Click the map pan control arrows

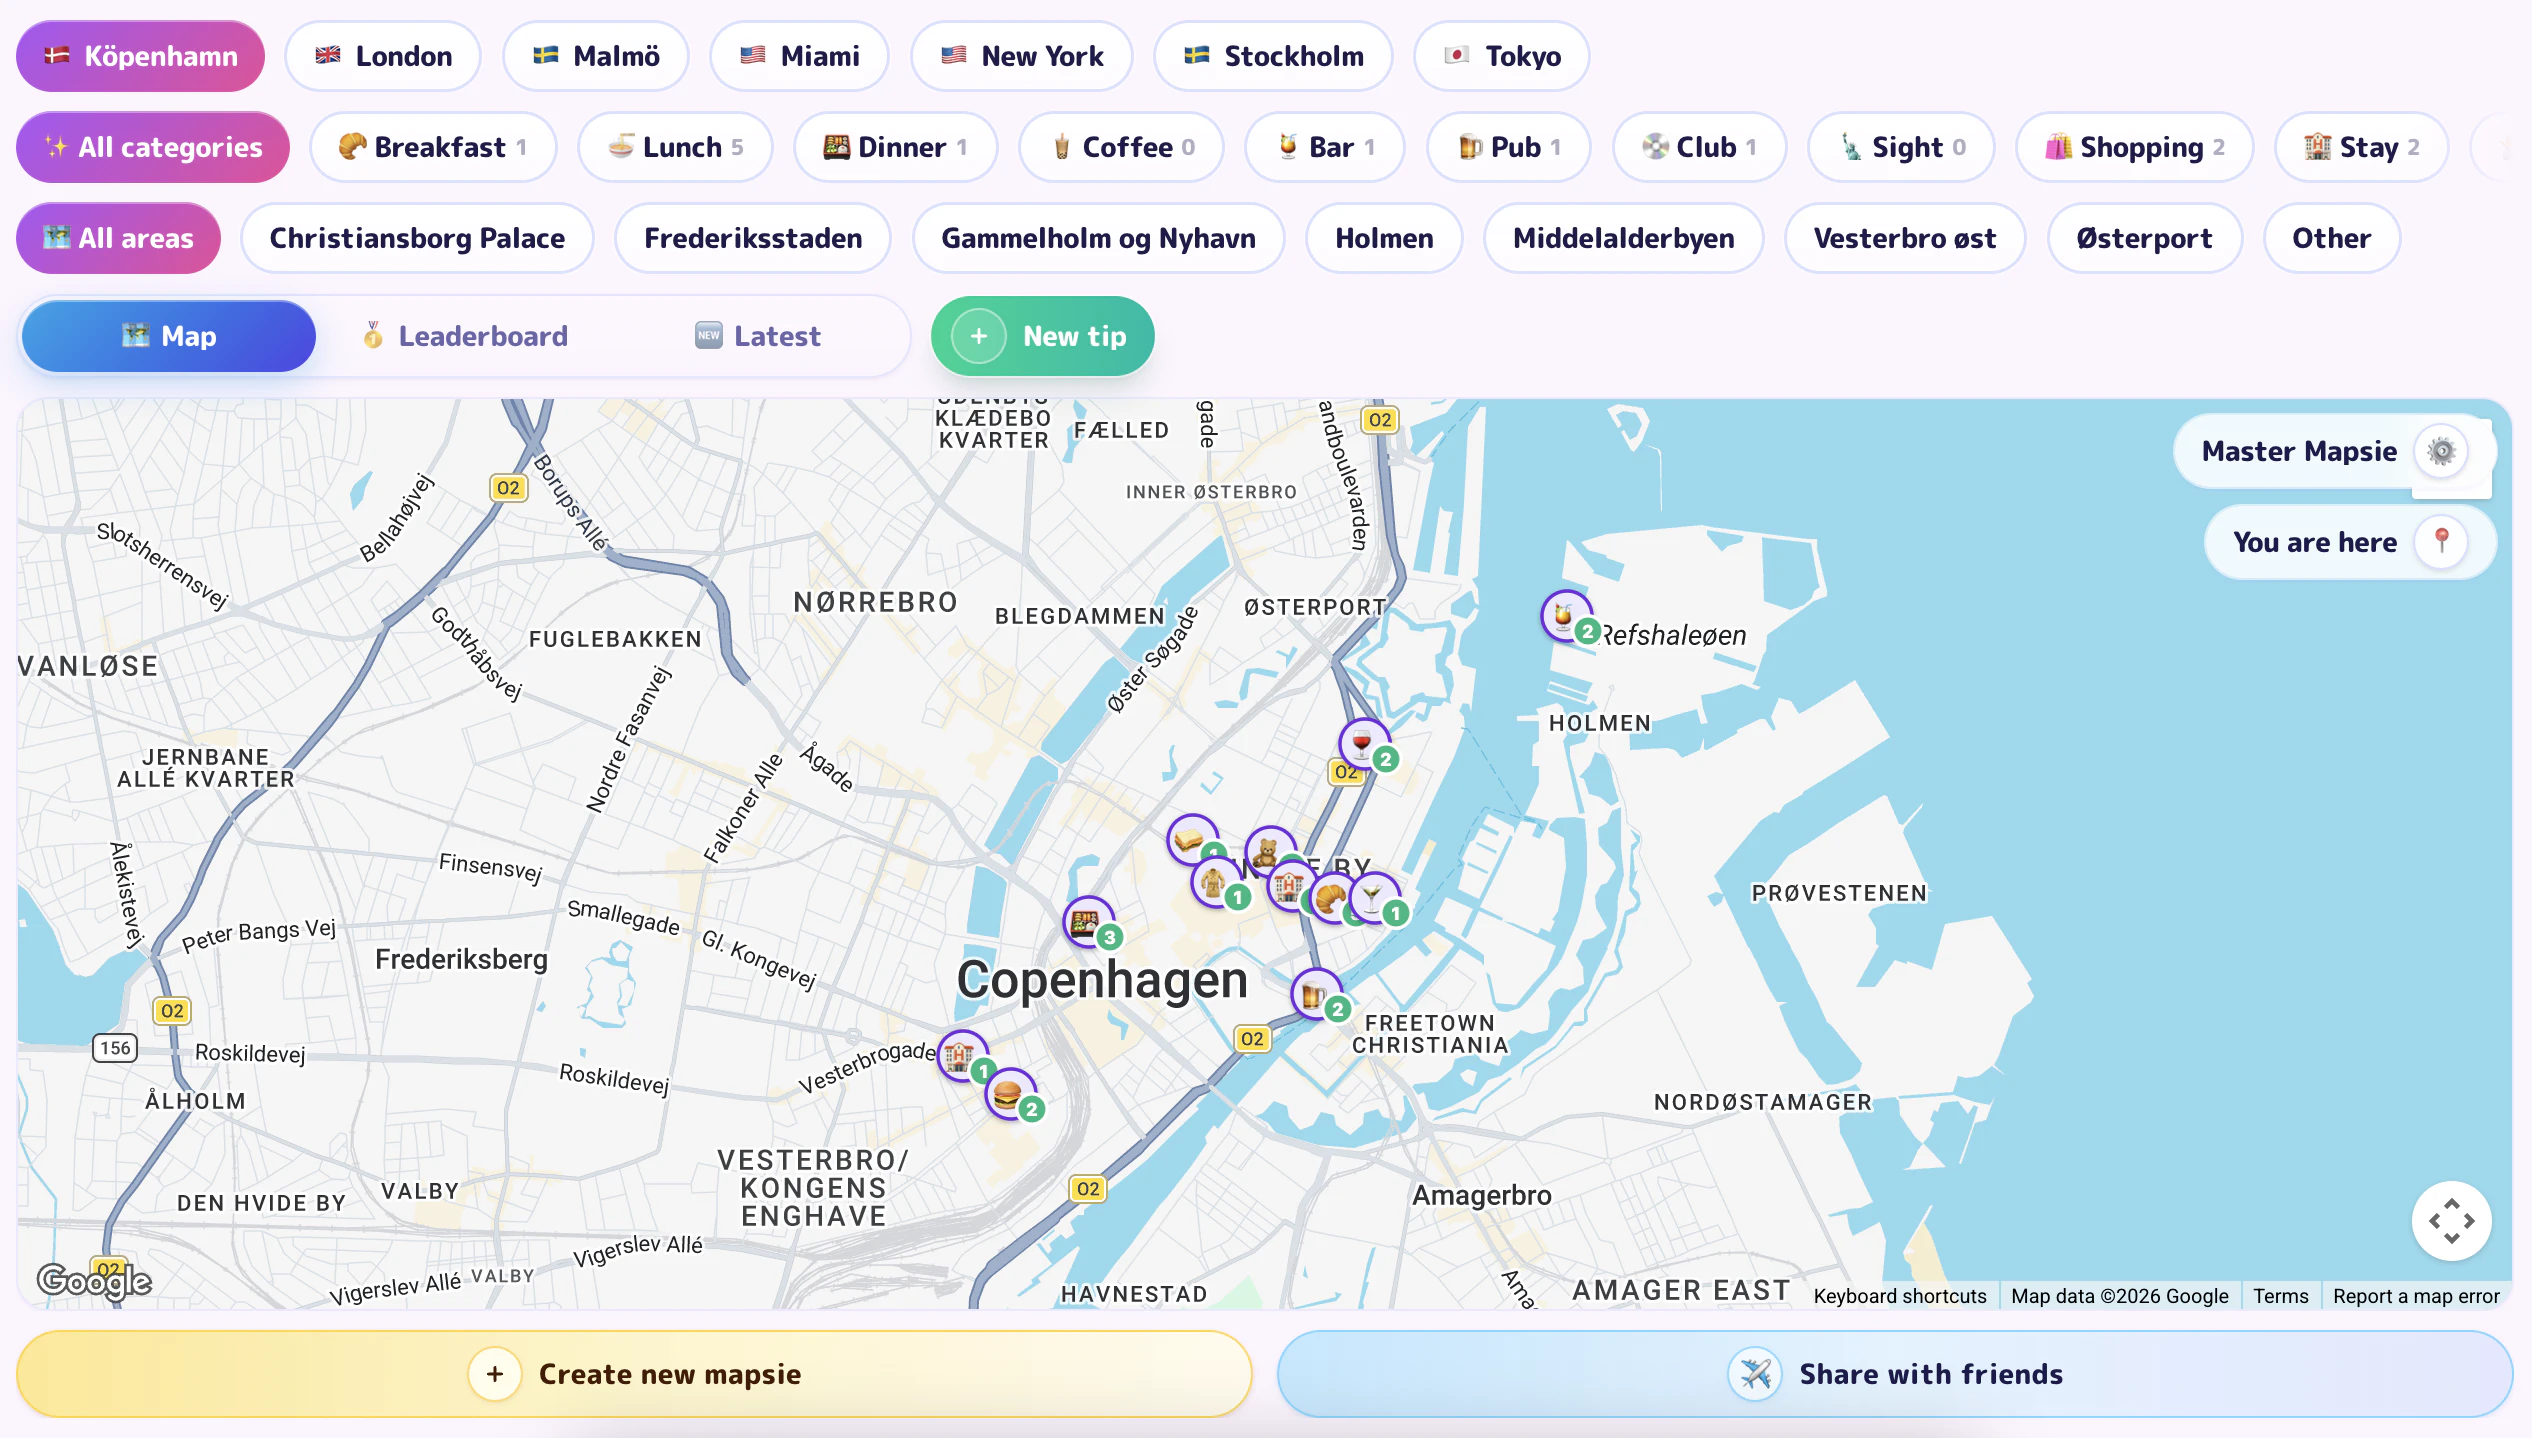2451,1220
